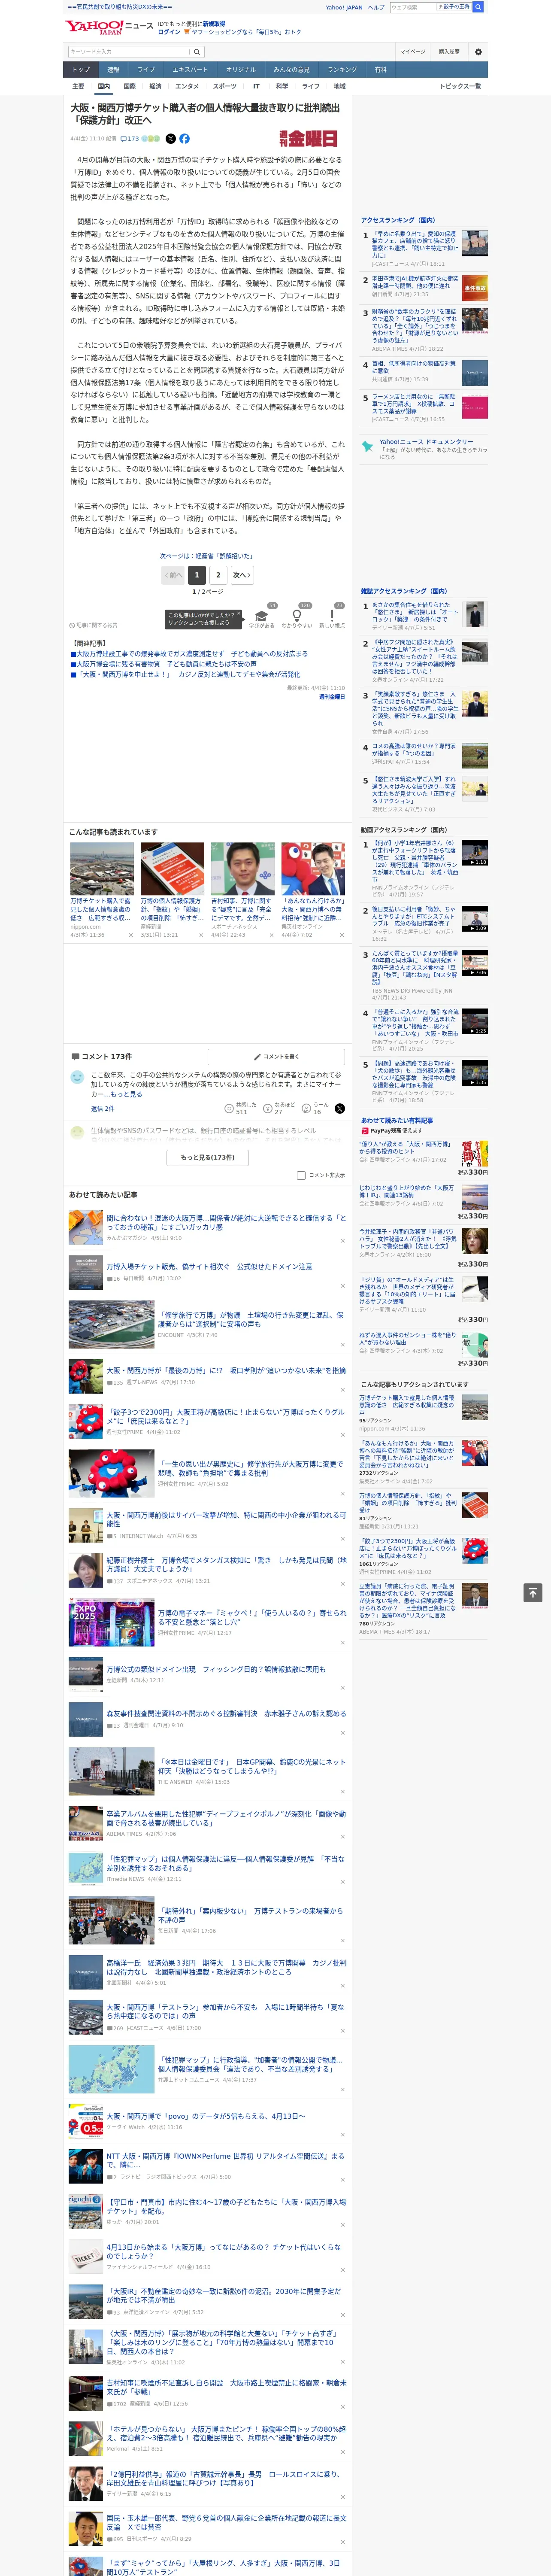Go to page 2 of article
The width and height of the screenshot is (551, 2576).
click(x=218, y=575)
